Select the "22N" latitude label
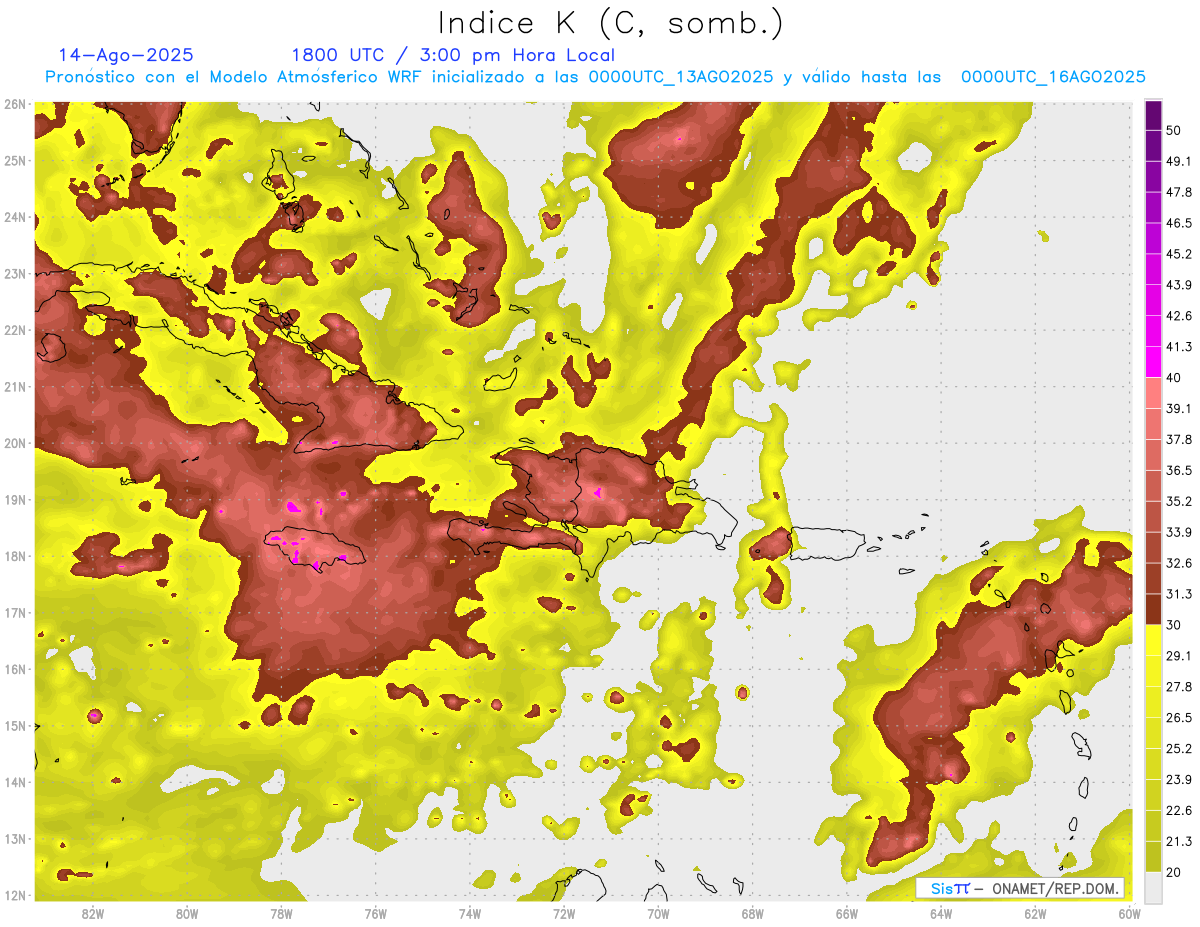This screenshot has height=927, width=1200. [x=15, y=330]
